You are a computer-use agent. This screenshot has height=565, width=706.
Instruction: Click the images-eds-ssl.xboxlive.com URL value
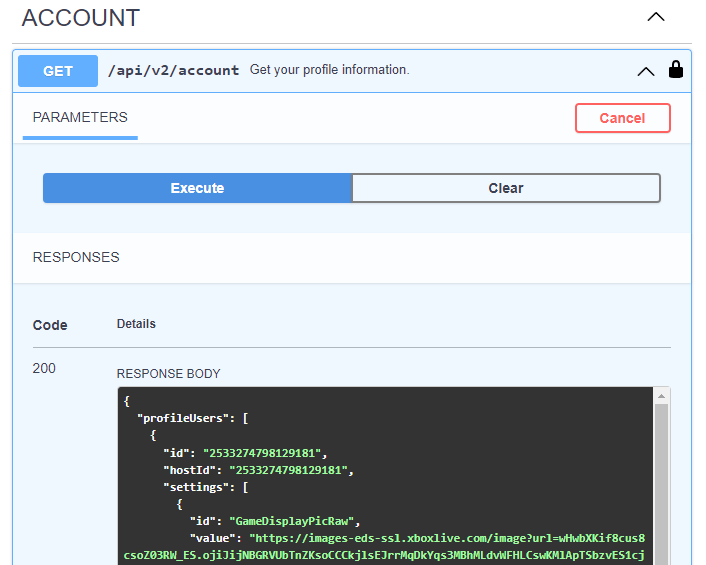tap(384, 547)
